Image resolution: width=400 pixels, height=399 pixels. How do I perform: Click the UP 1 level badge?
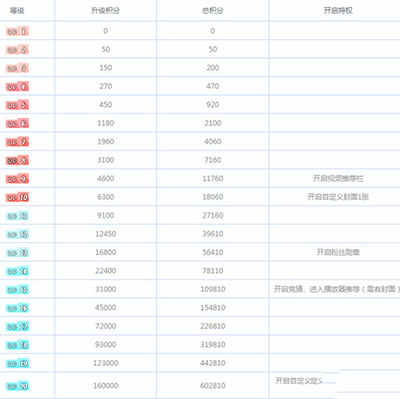(17, 31)
